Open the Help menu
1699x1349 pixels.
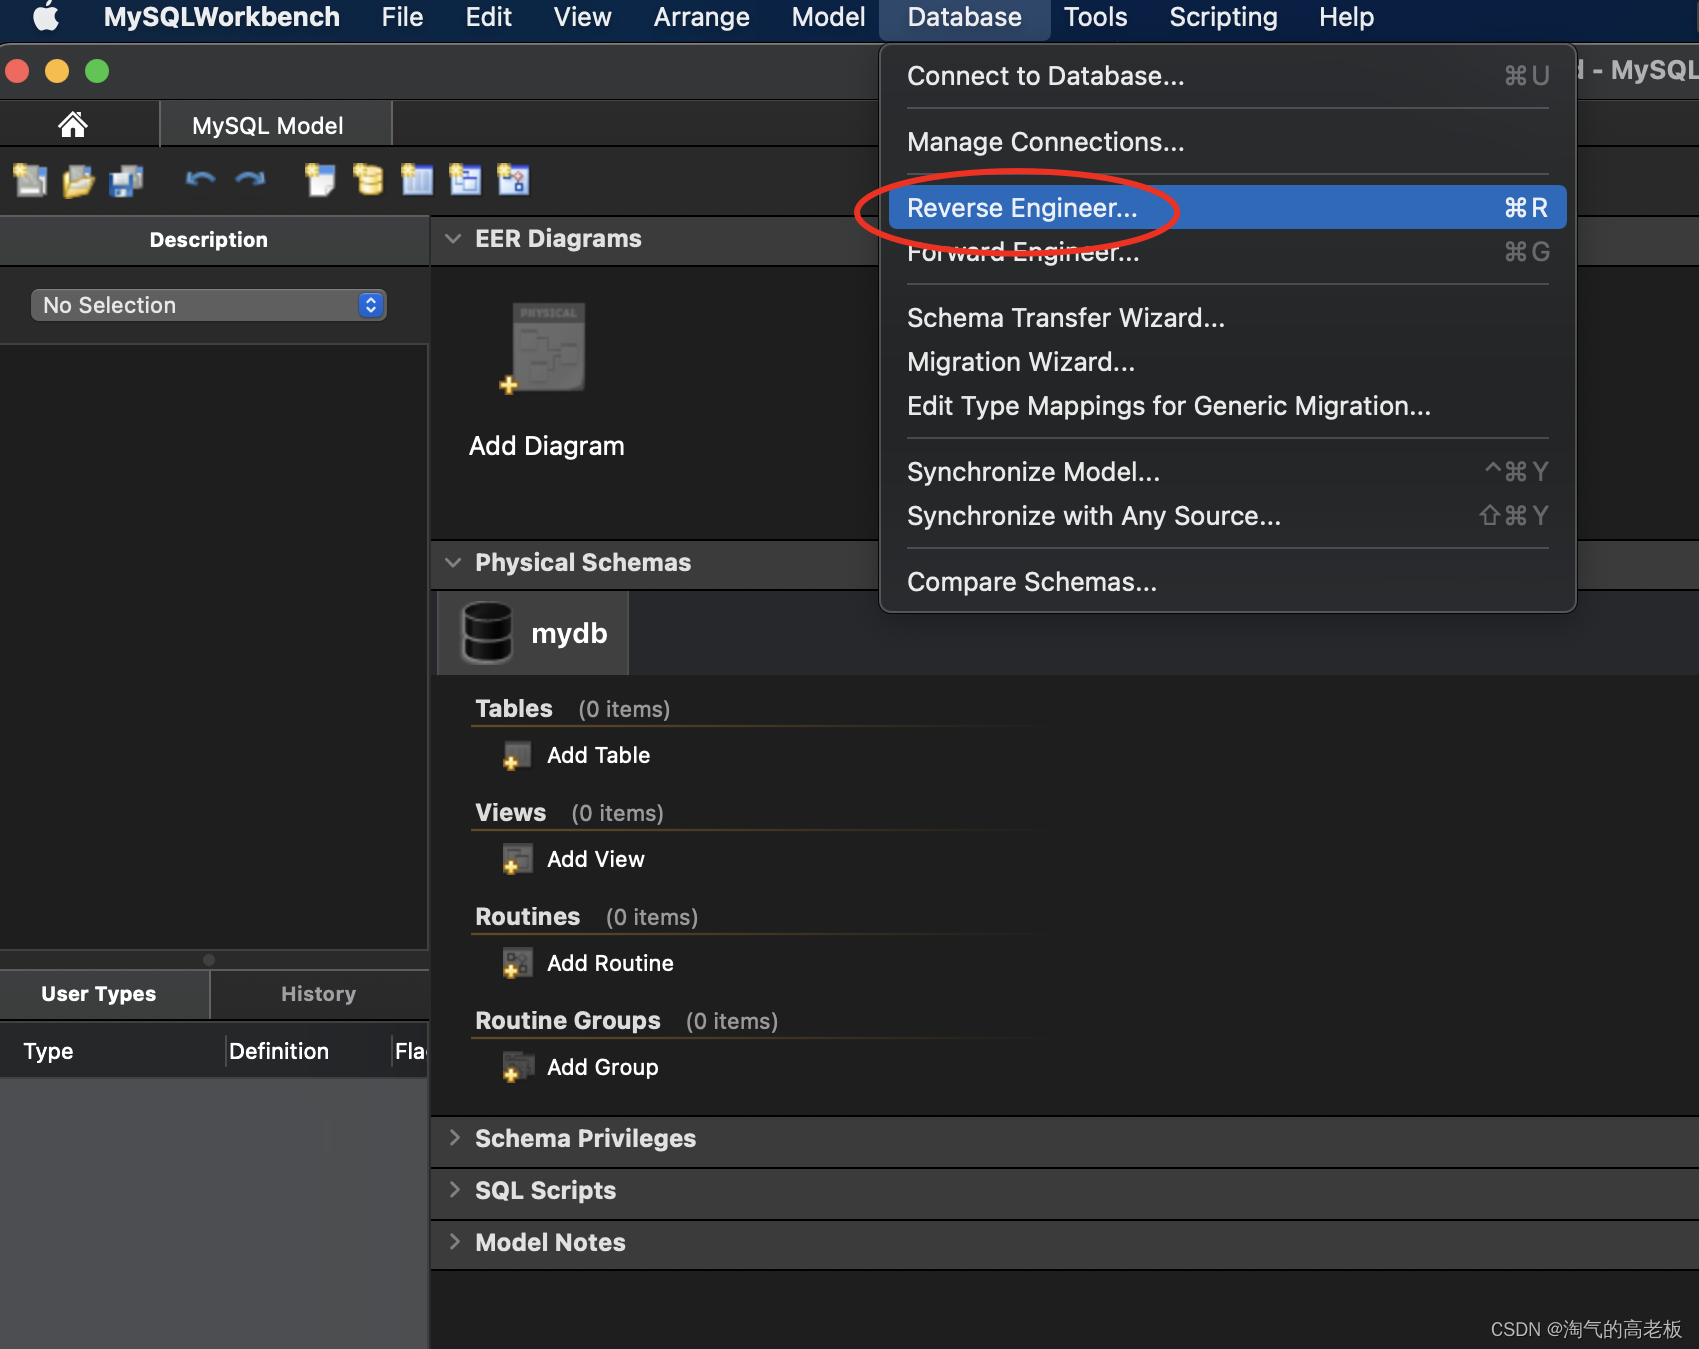point(1346,17)
